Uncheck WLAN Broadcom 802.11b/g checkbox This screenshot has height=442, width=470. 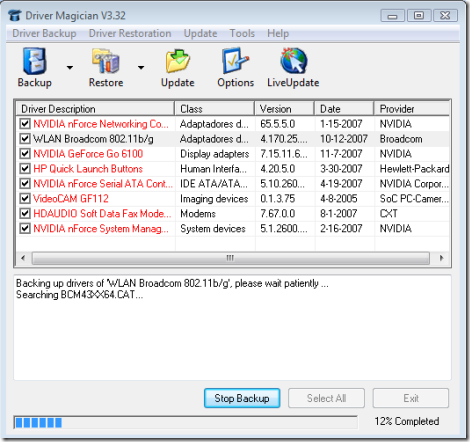25,139
